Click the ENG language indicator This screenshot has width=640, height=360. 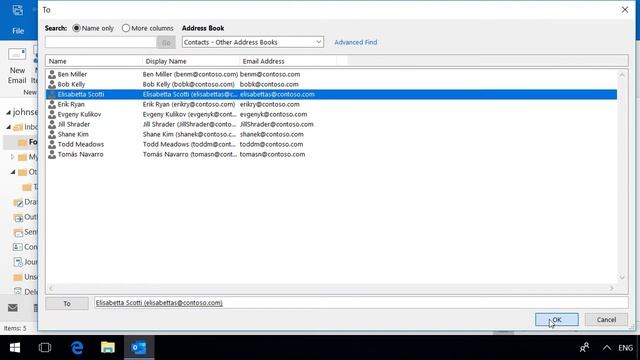(625, 348)
